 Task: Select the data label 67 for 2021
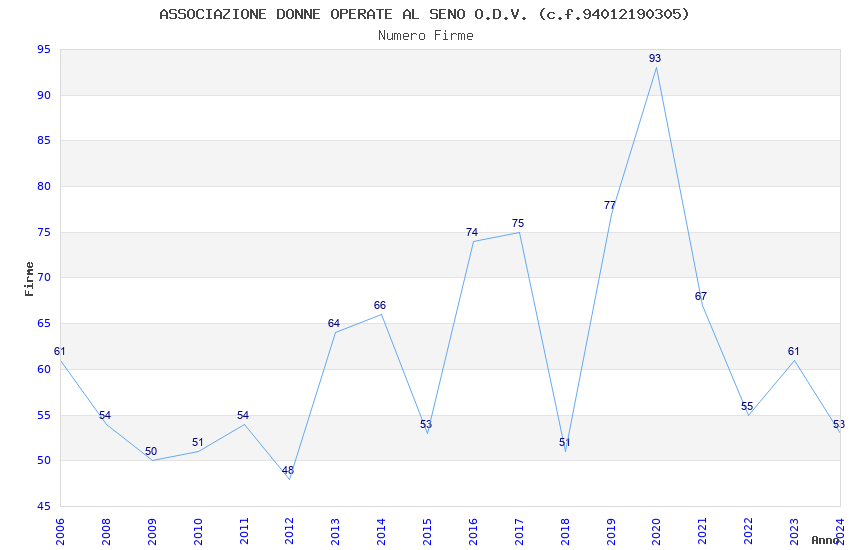tap(700, 296)
